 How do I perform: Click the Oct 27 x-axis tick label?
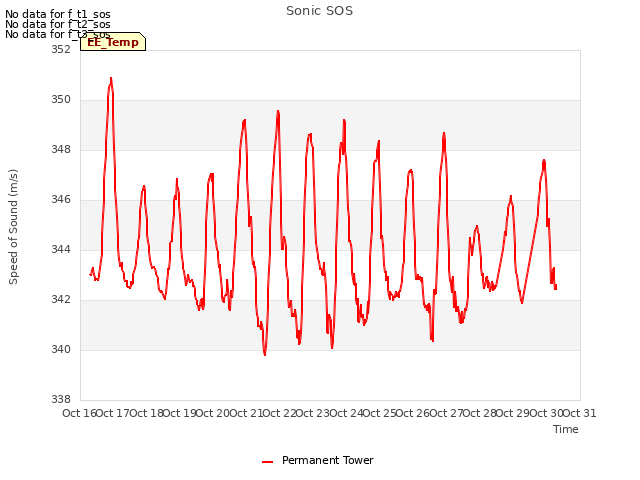[447, 413]
